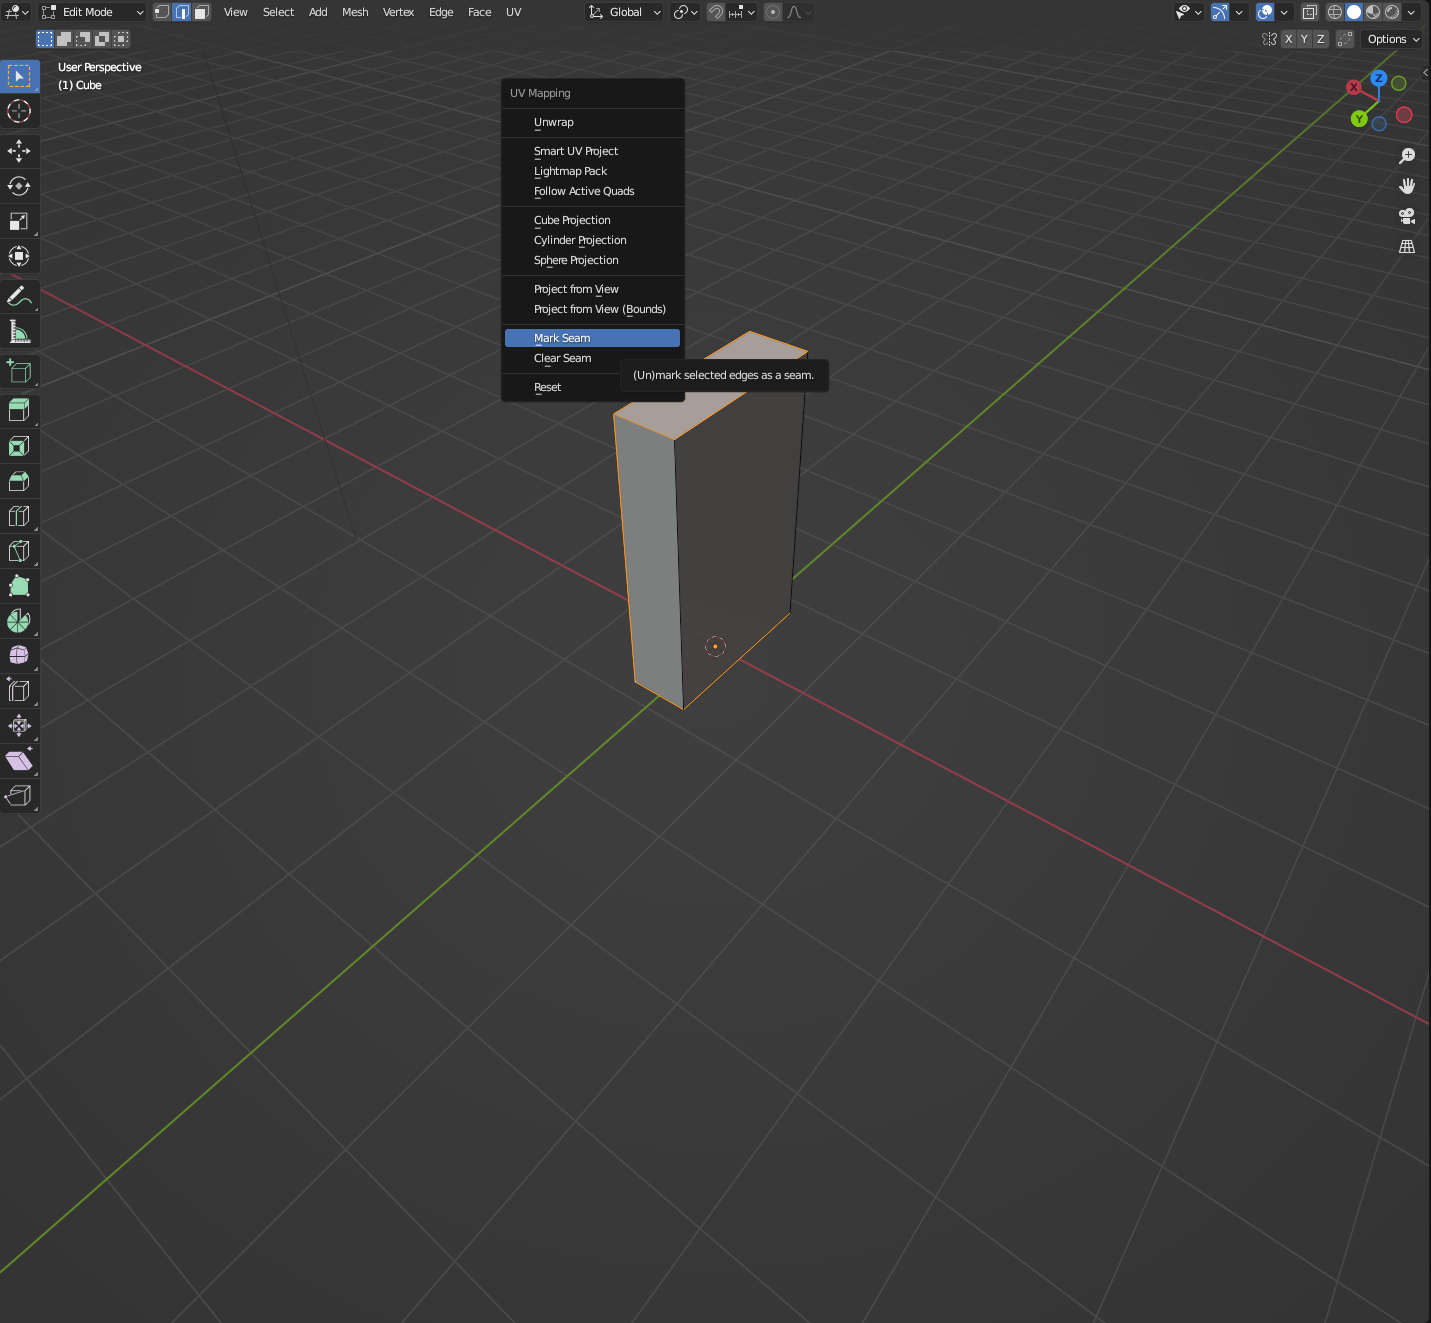
Task: Expand the overlays options arrow
Action: tap(1284, 12)
